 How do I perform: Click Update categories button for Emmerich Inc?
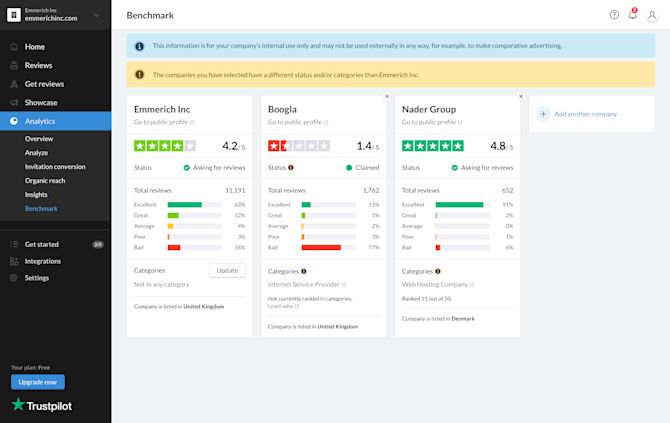pyautogui.click(x=227, y=270)
